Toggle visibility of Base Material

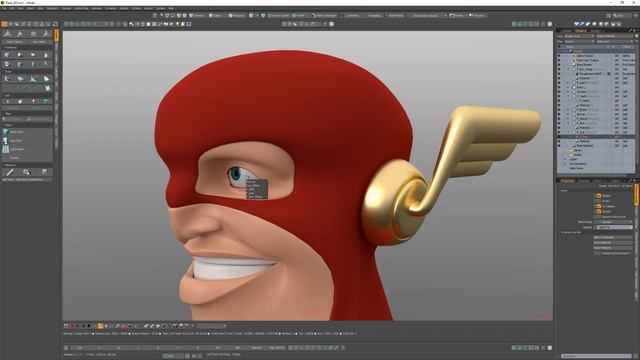click(x=559, y=145)
